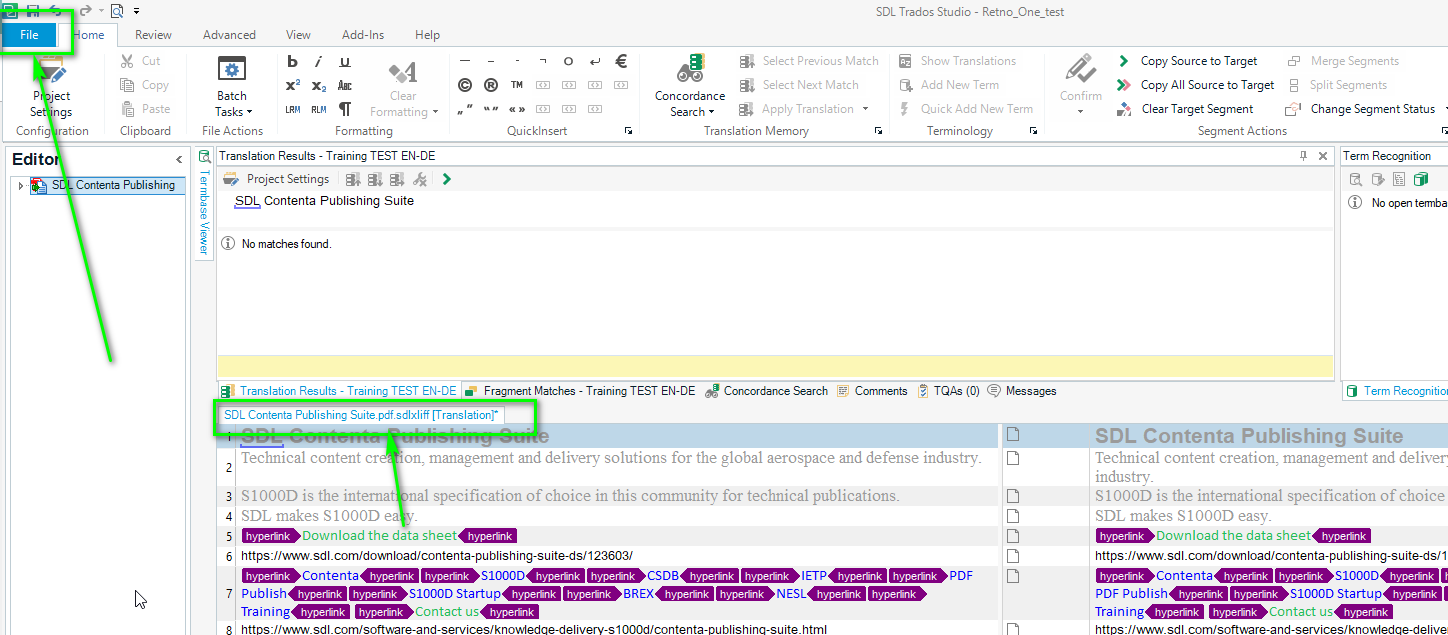Image resolution: width=1448 pixels, height=635 pixels.
Task: Expand the QuickInsert group dialog launcher
Action: 629,131
